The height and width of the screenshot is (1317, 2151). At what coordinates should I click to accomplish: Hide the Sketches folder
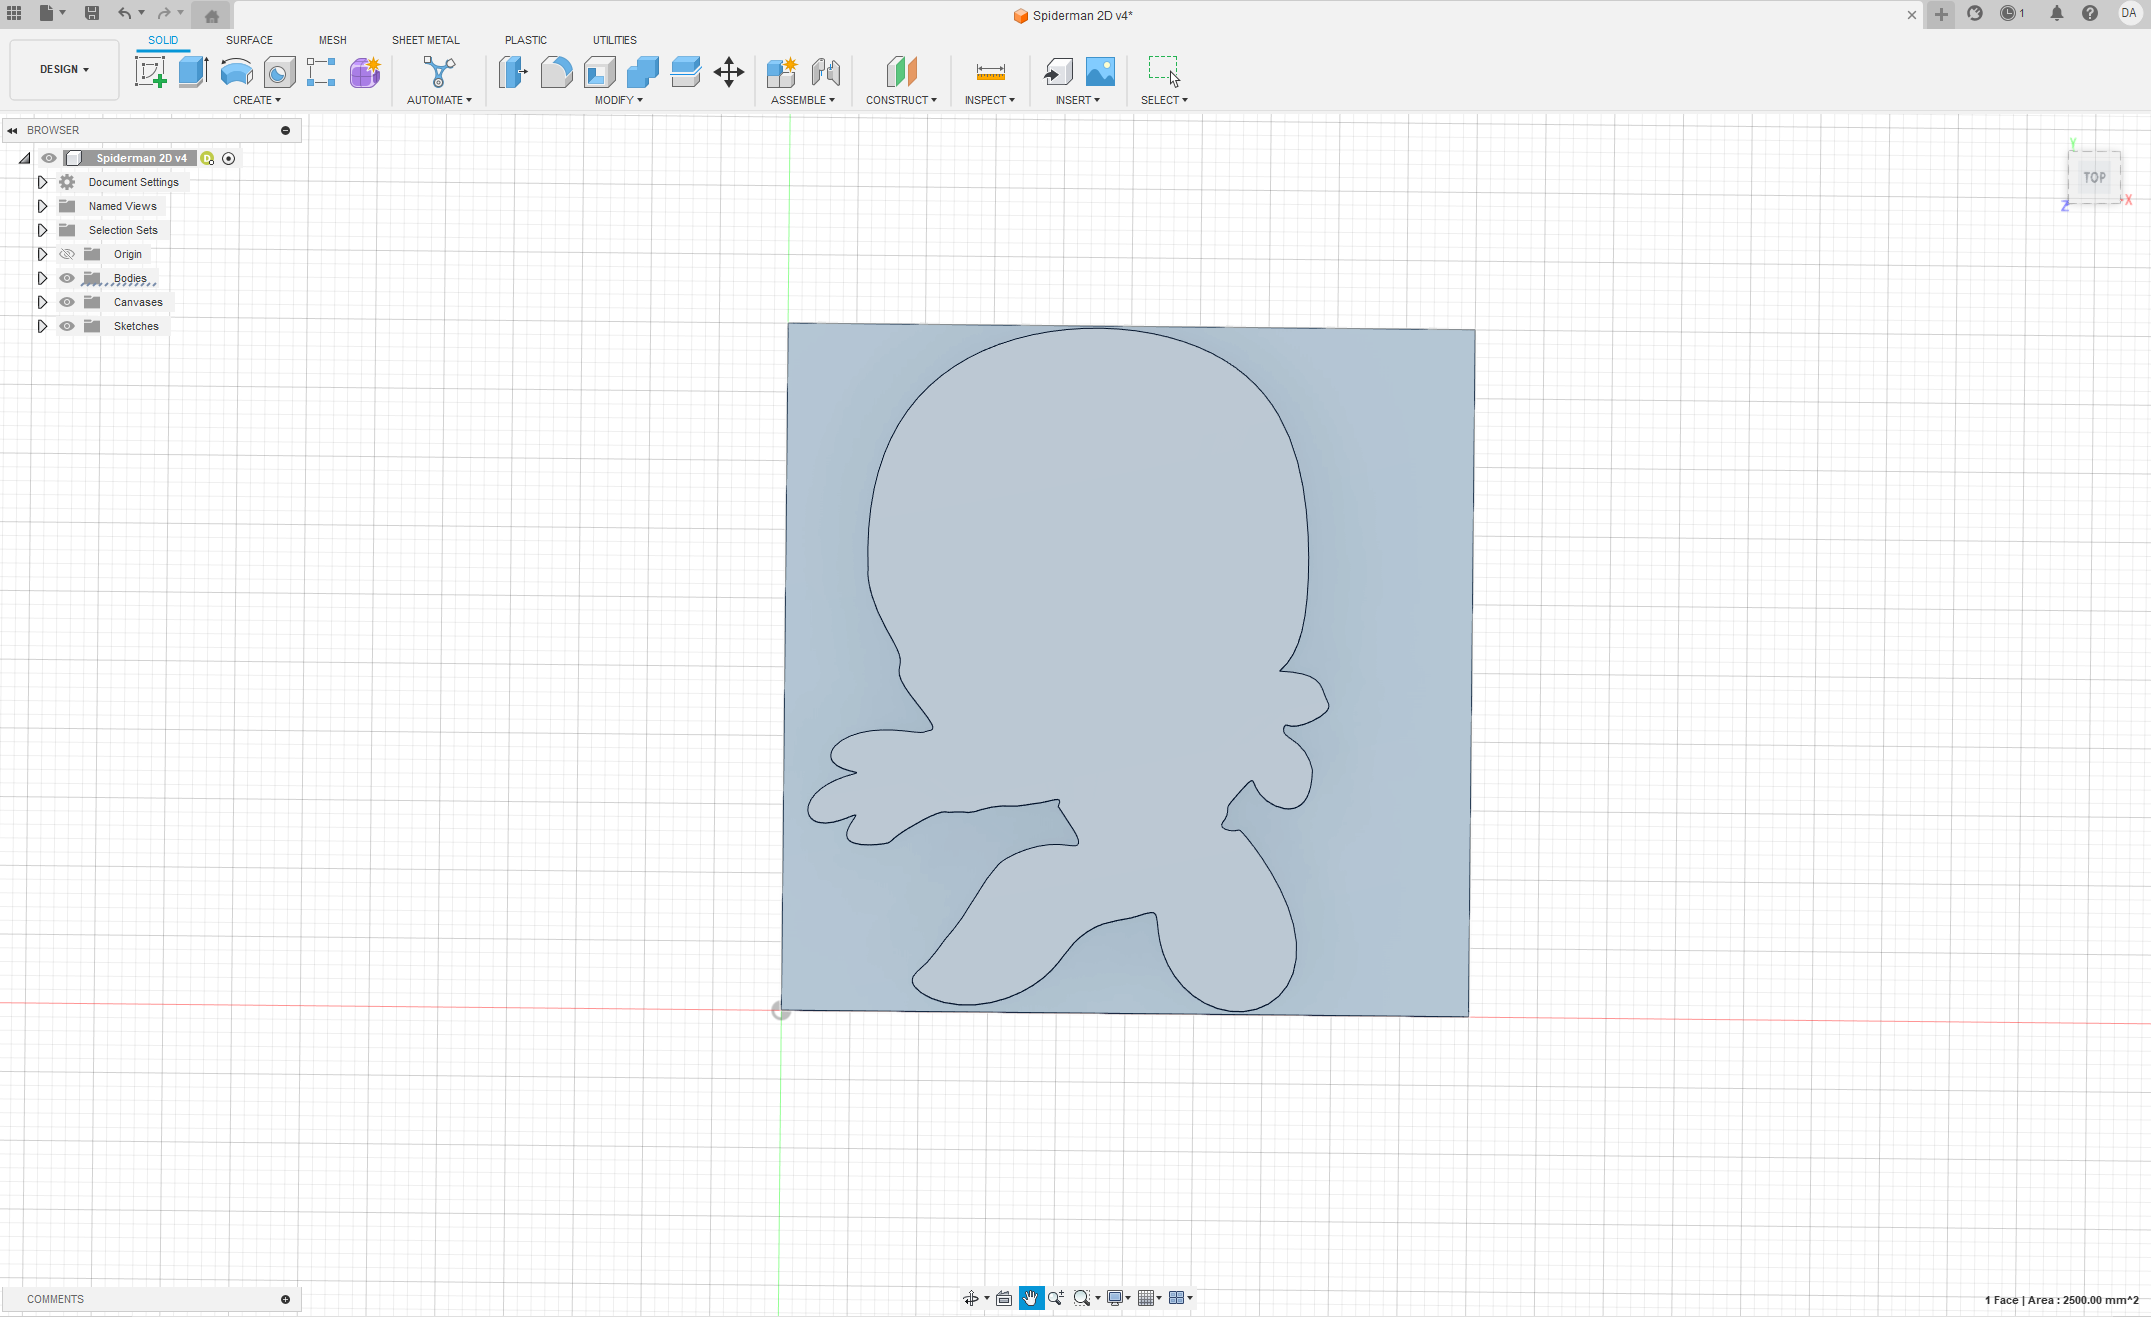[67, 326]
